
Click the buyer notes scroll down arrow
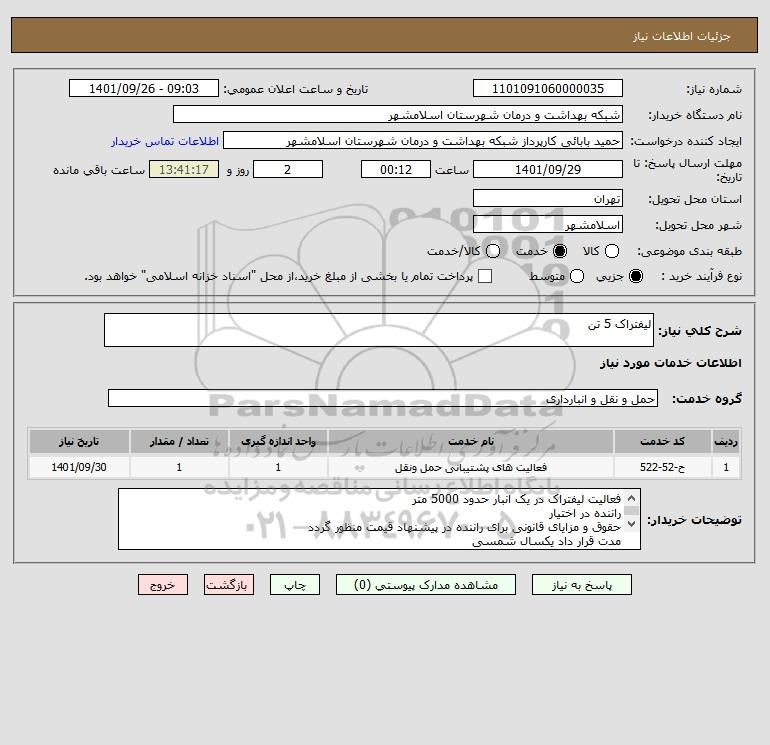[632, 524]
